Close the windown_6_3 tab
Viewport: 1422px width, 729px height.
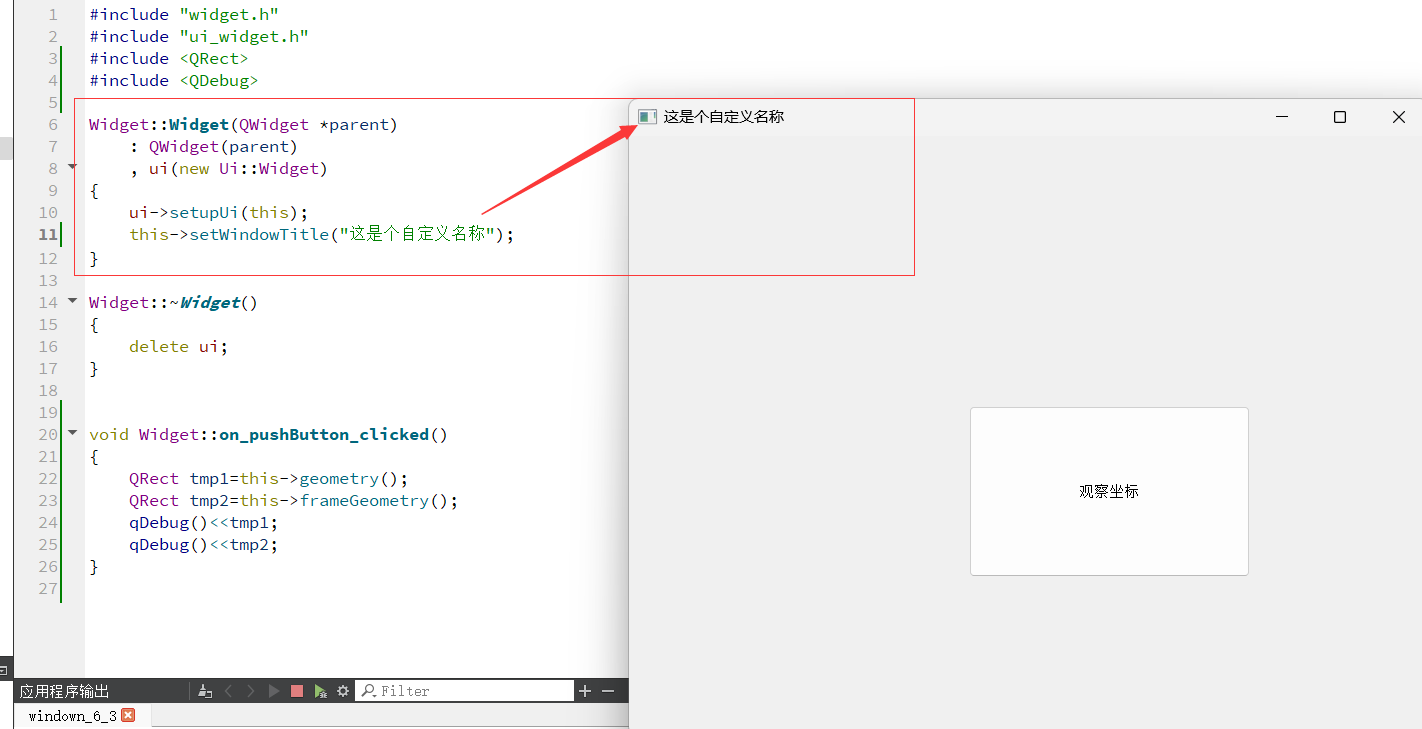[127, 715]
